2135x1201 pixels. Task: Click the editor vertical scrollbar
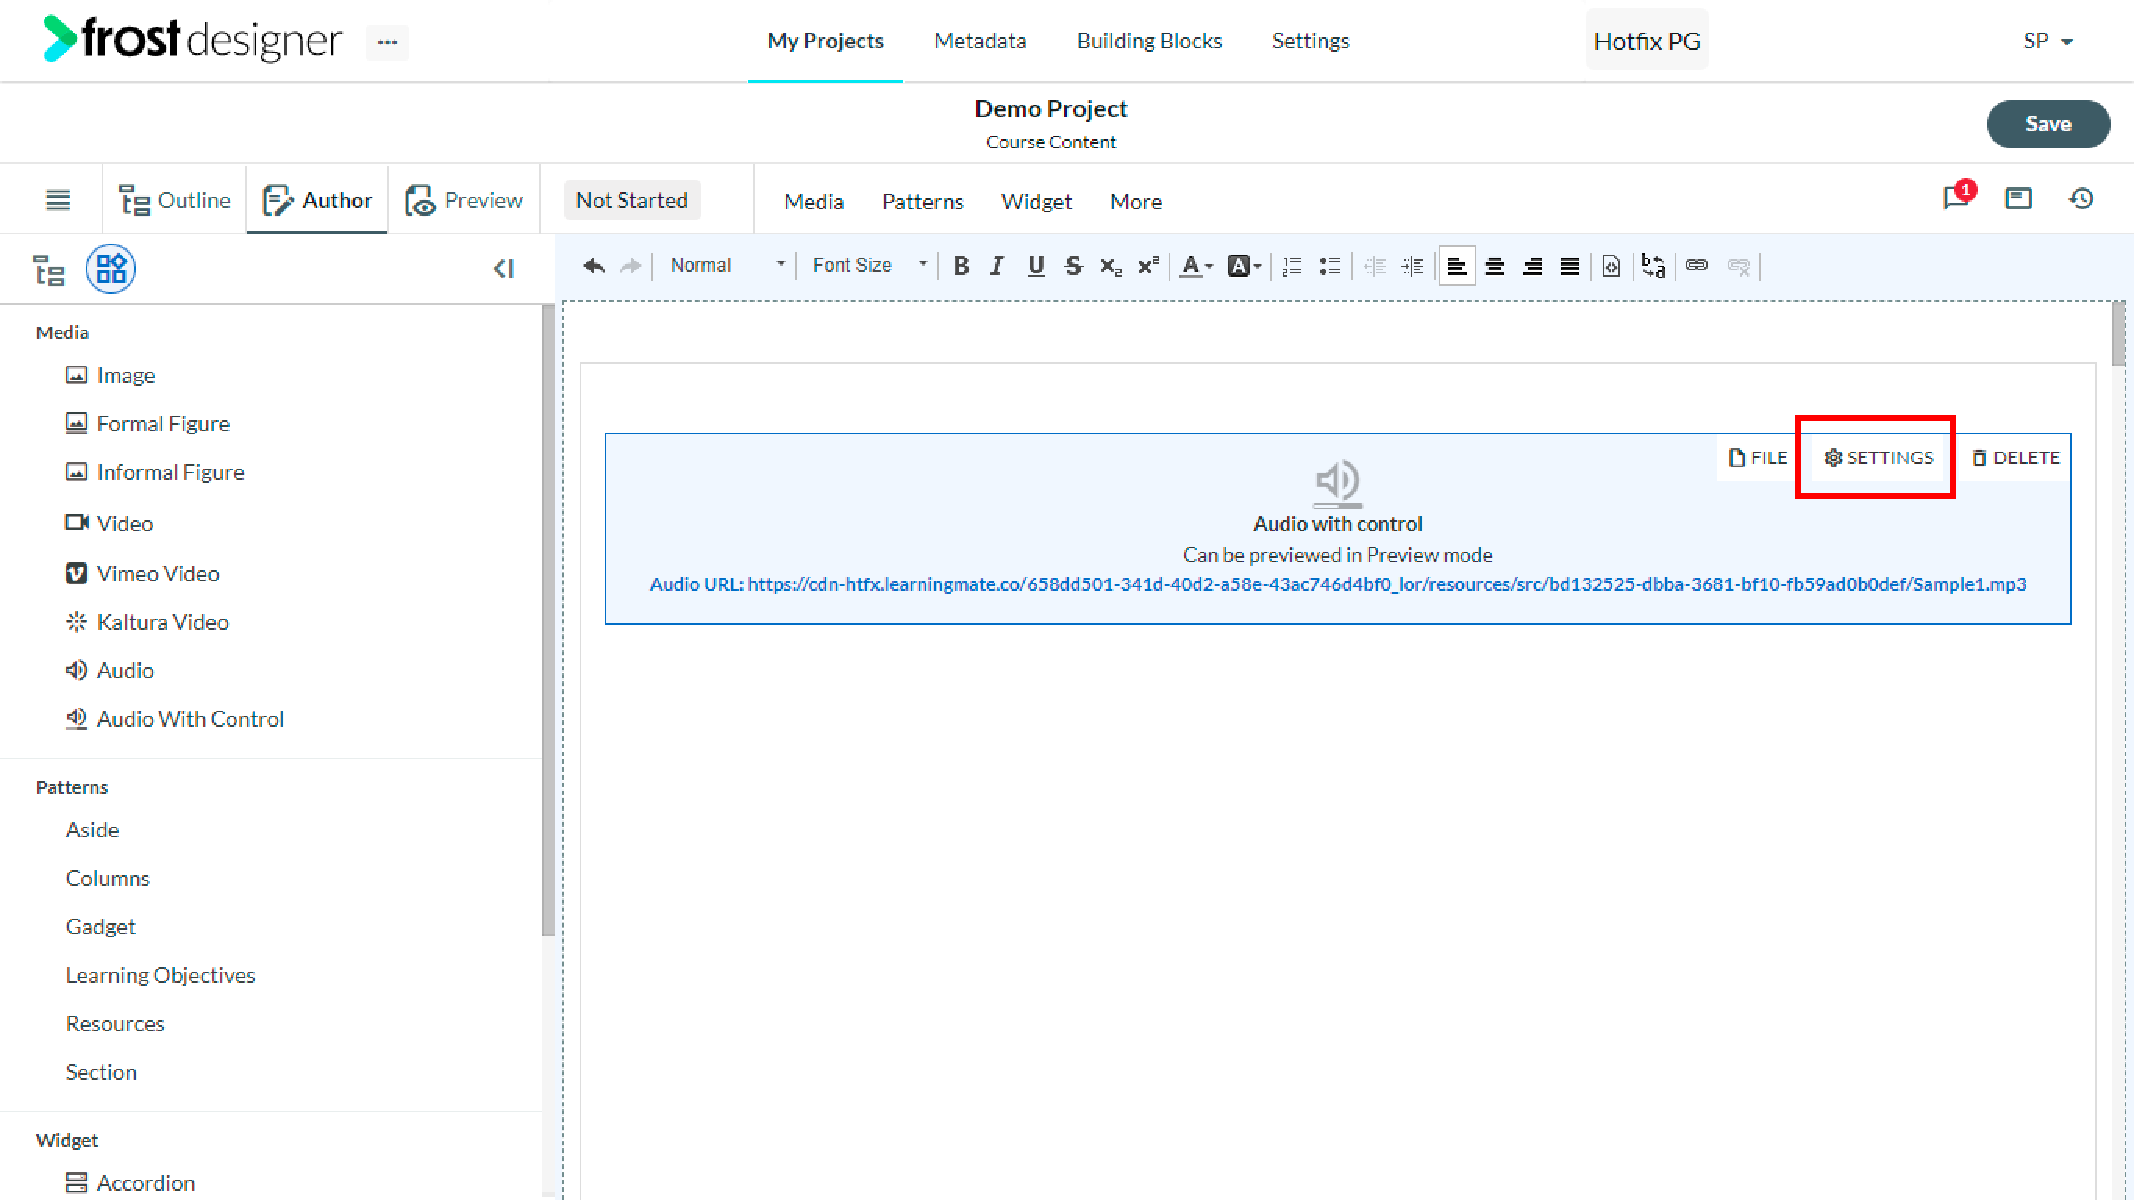[2118, 334]
